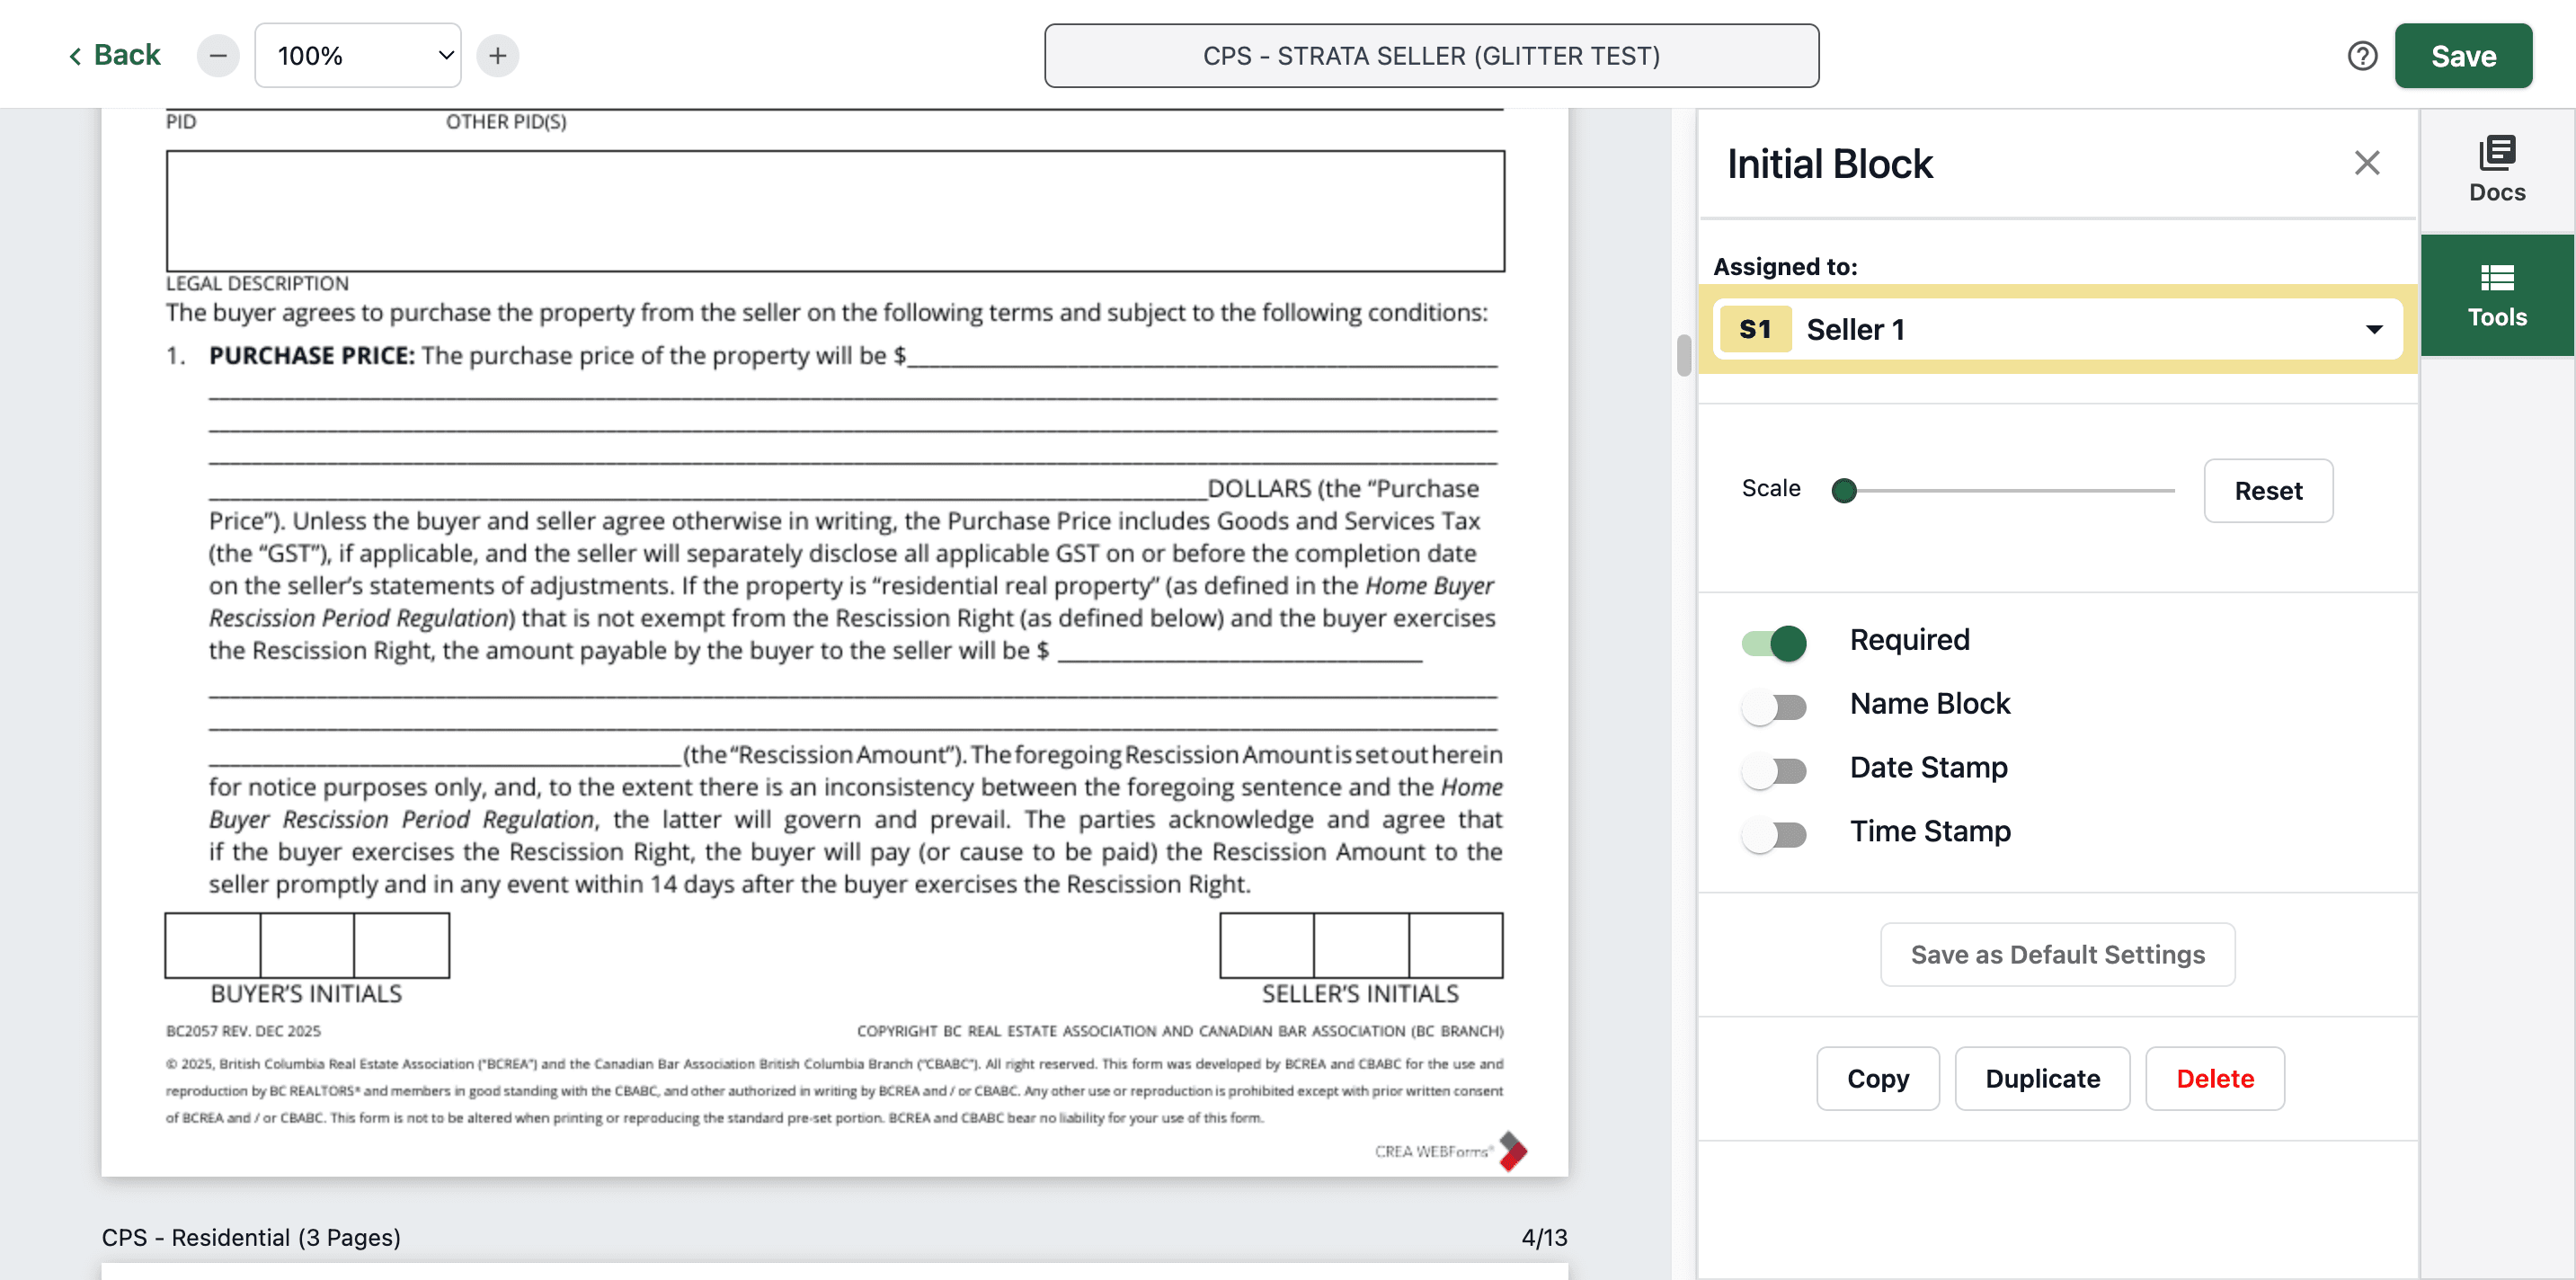Image resolution: width=2576 pixels, height=1280 pixels.
Task: Click the document vertical scrollbar thumb
Action: coord(1684,355)
